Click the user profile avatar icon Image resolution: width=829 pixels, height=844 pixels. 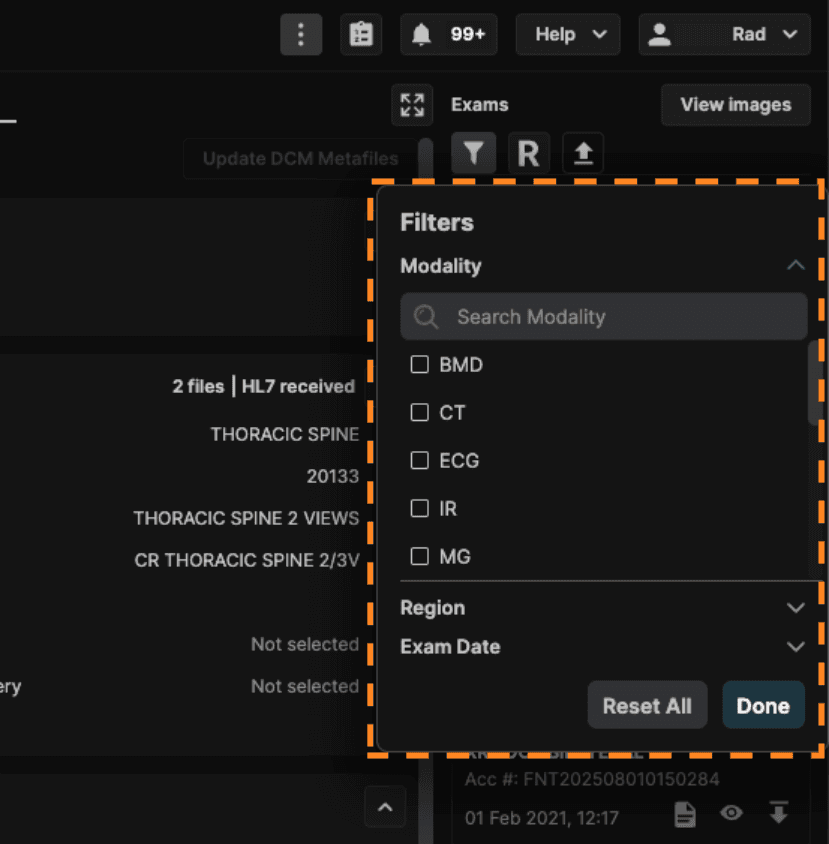click(659, 34)
